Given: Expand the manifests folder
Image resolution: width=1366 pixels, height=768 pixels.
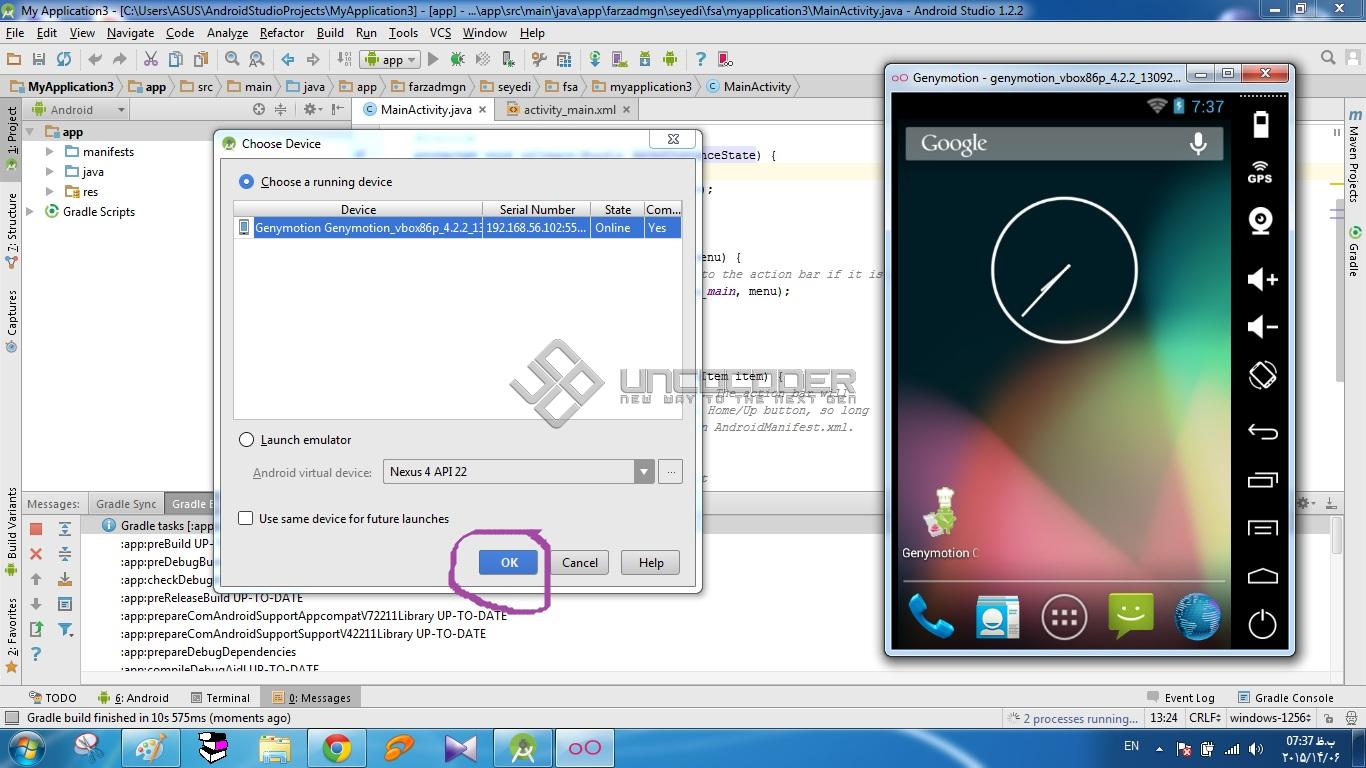Looking at the screenshot, I should click(50, 152).
